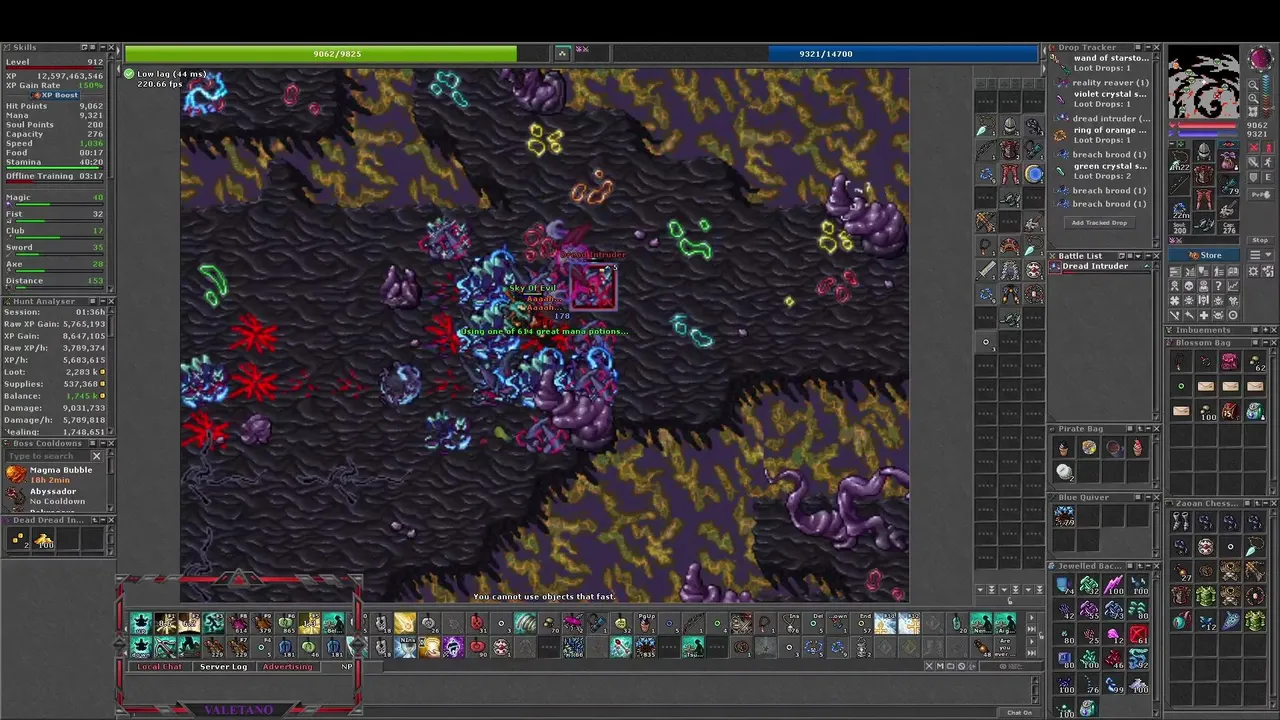Use action bar slot labeled NIns
This screenshot has width=1280, height=720.
point(405,647)
